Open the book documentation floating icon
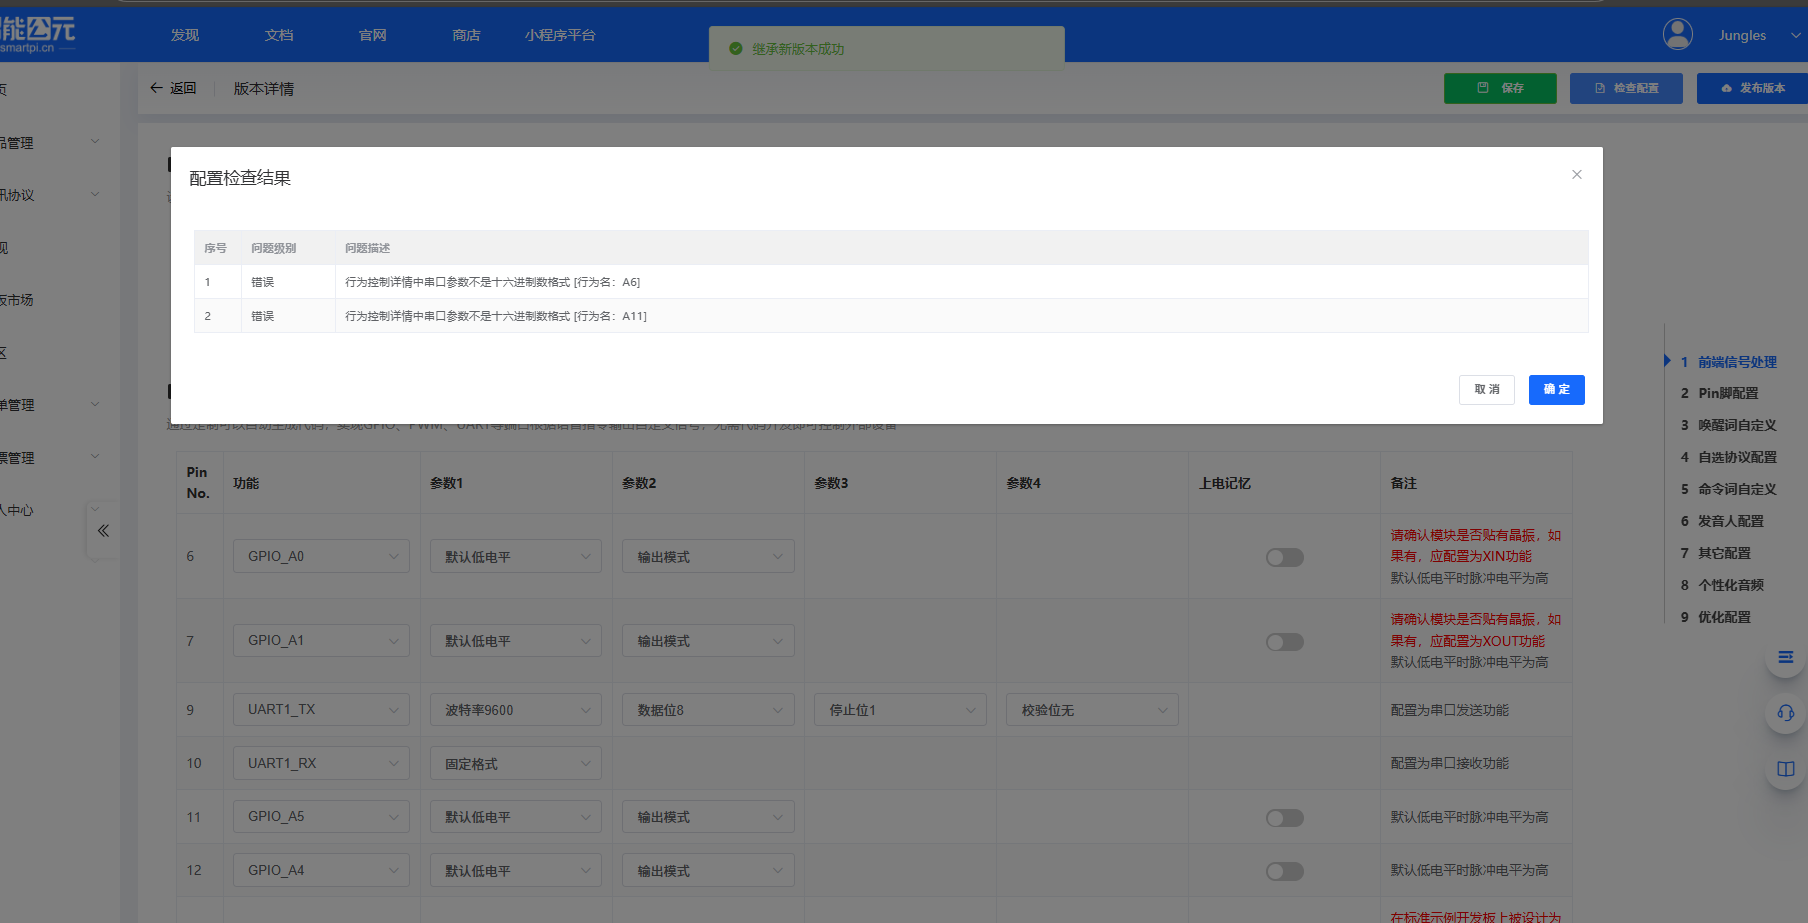 click(x=1785, y=769)
